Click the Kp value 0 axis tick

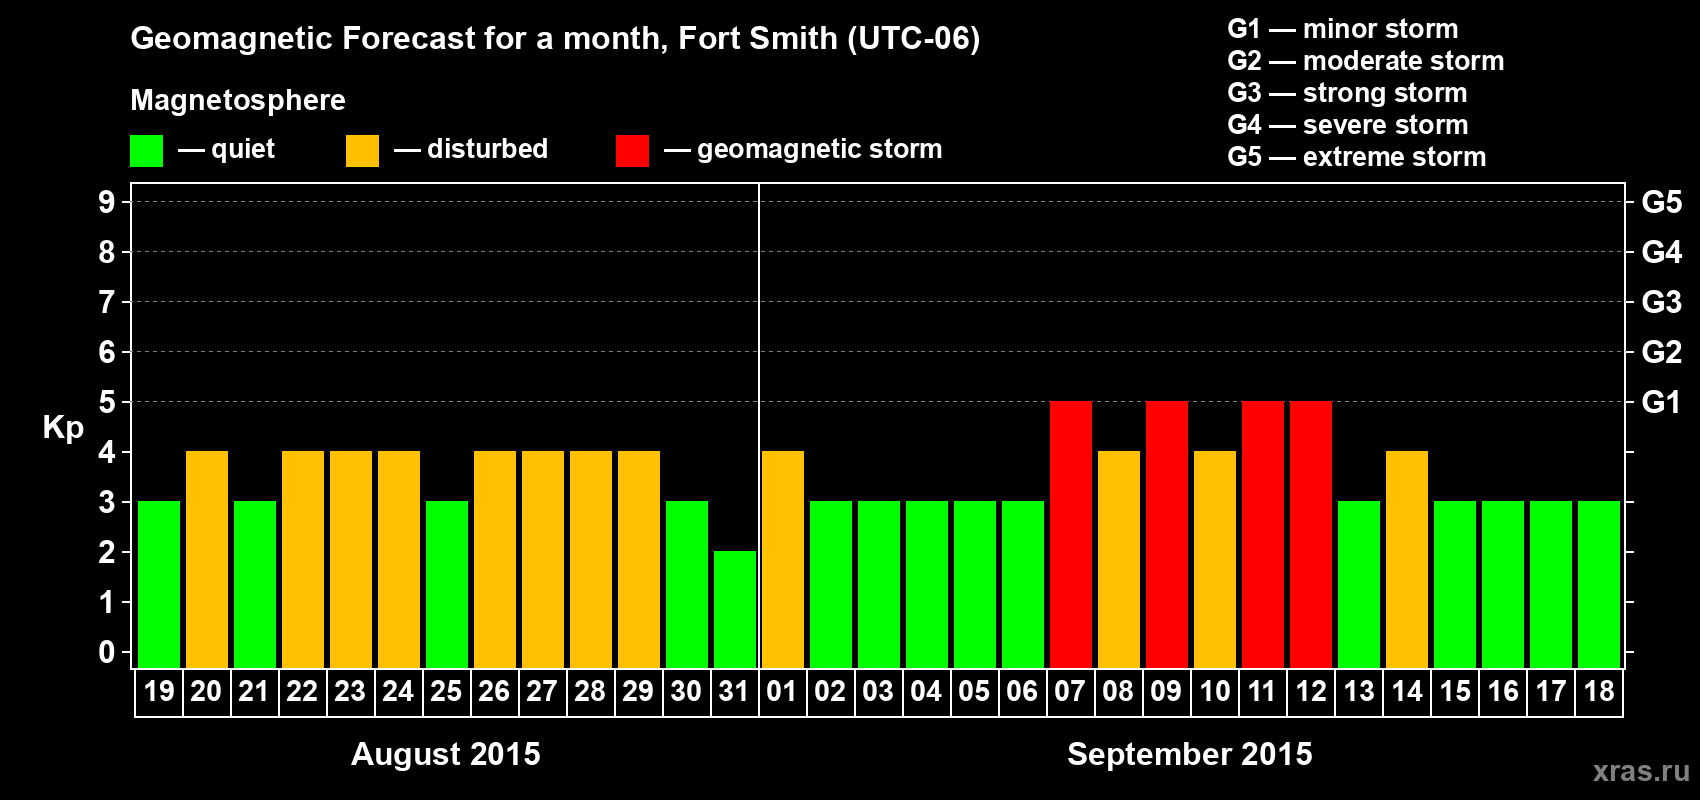[107, 652]
